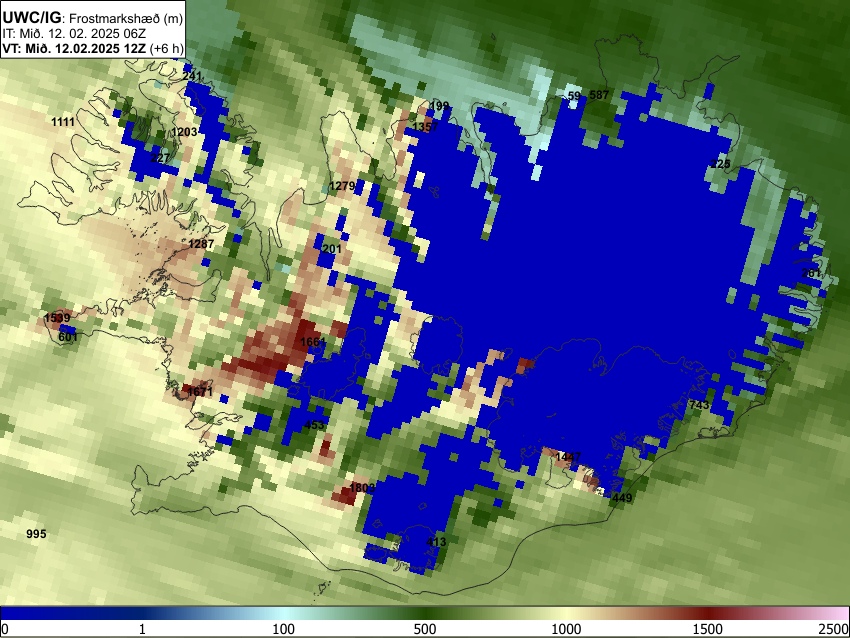Click the map value 995
Screen dimensions: 850x638
point(36,534)
